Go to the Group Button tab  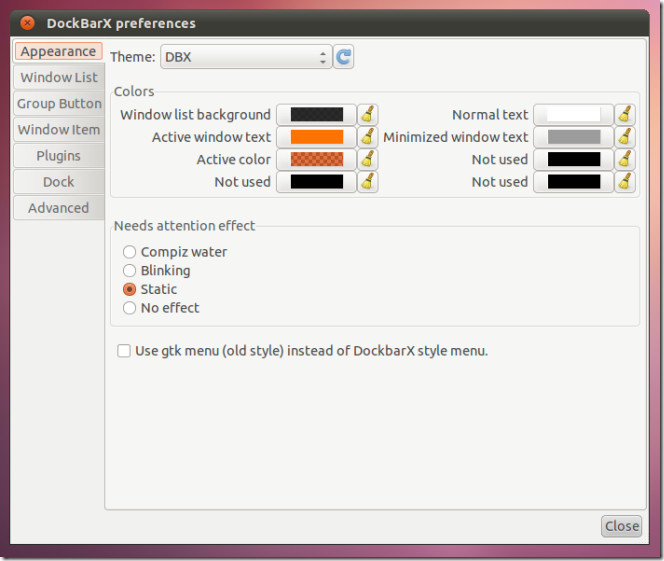point(58,104)
